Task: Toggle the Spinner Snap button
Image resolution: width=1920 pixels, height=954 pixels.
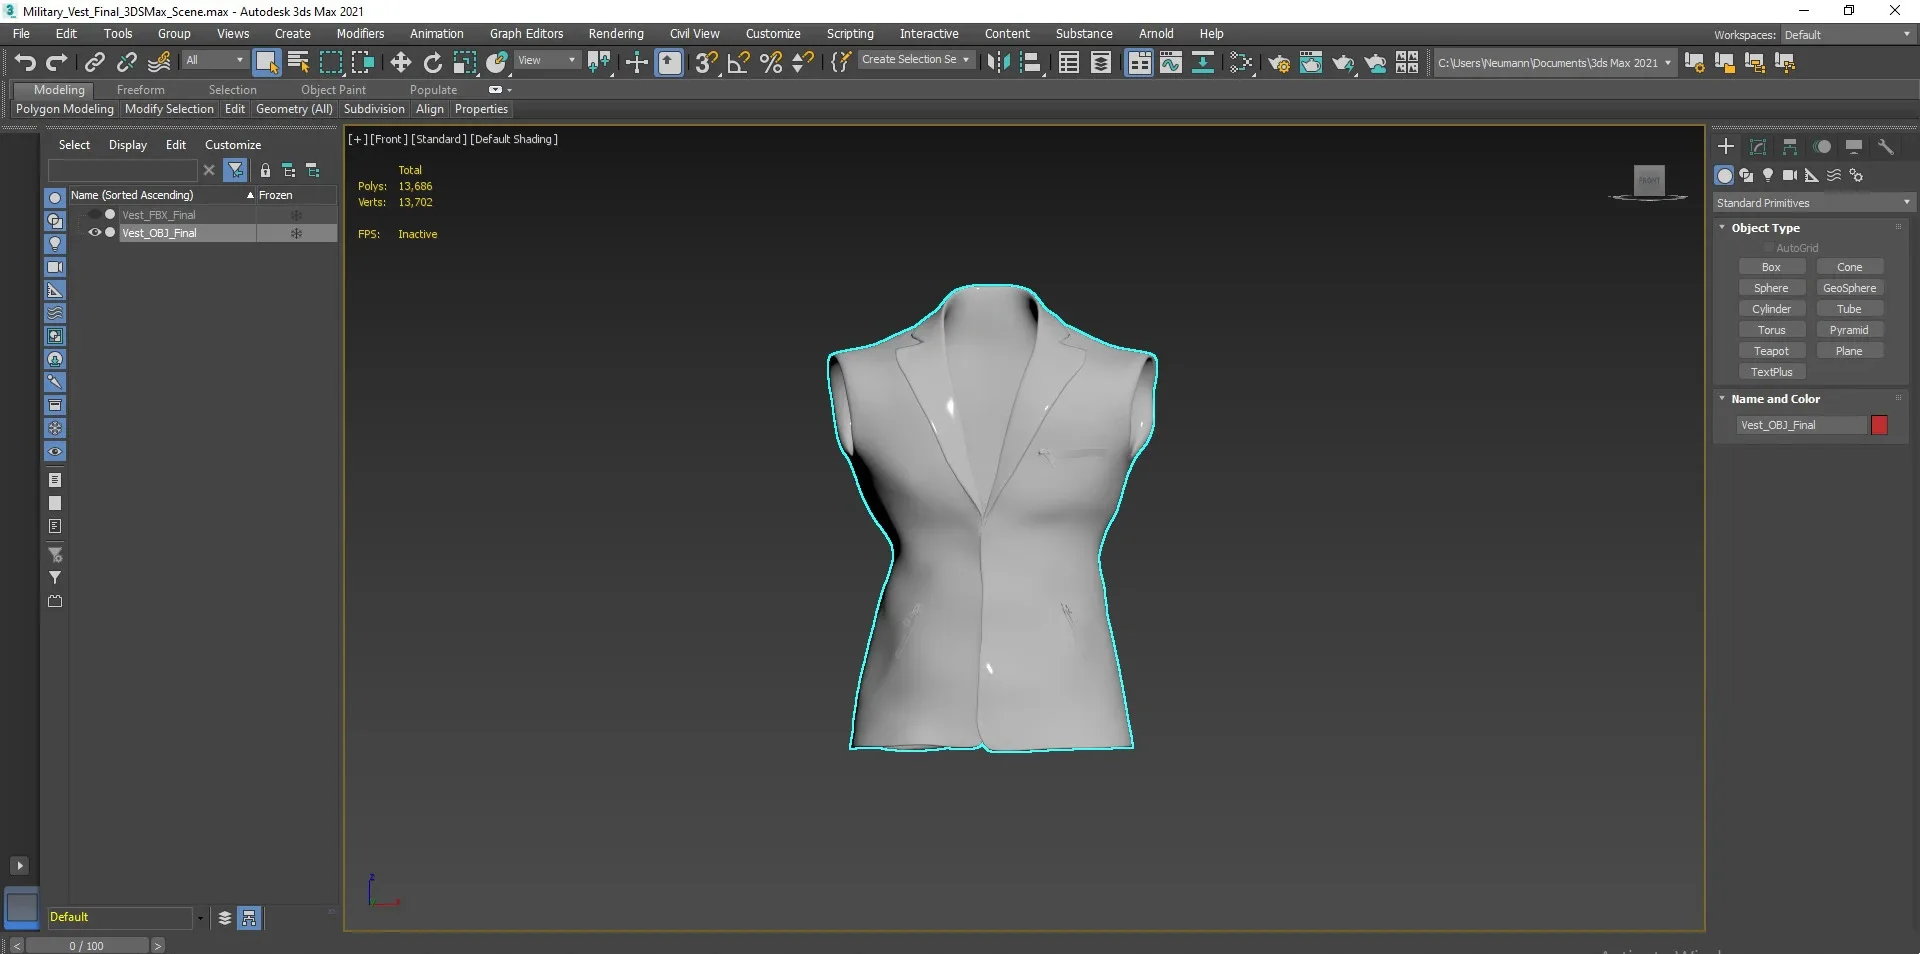Action: (x=802, y=63)
